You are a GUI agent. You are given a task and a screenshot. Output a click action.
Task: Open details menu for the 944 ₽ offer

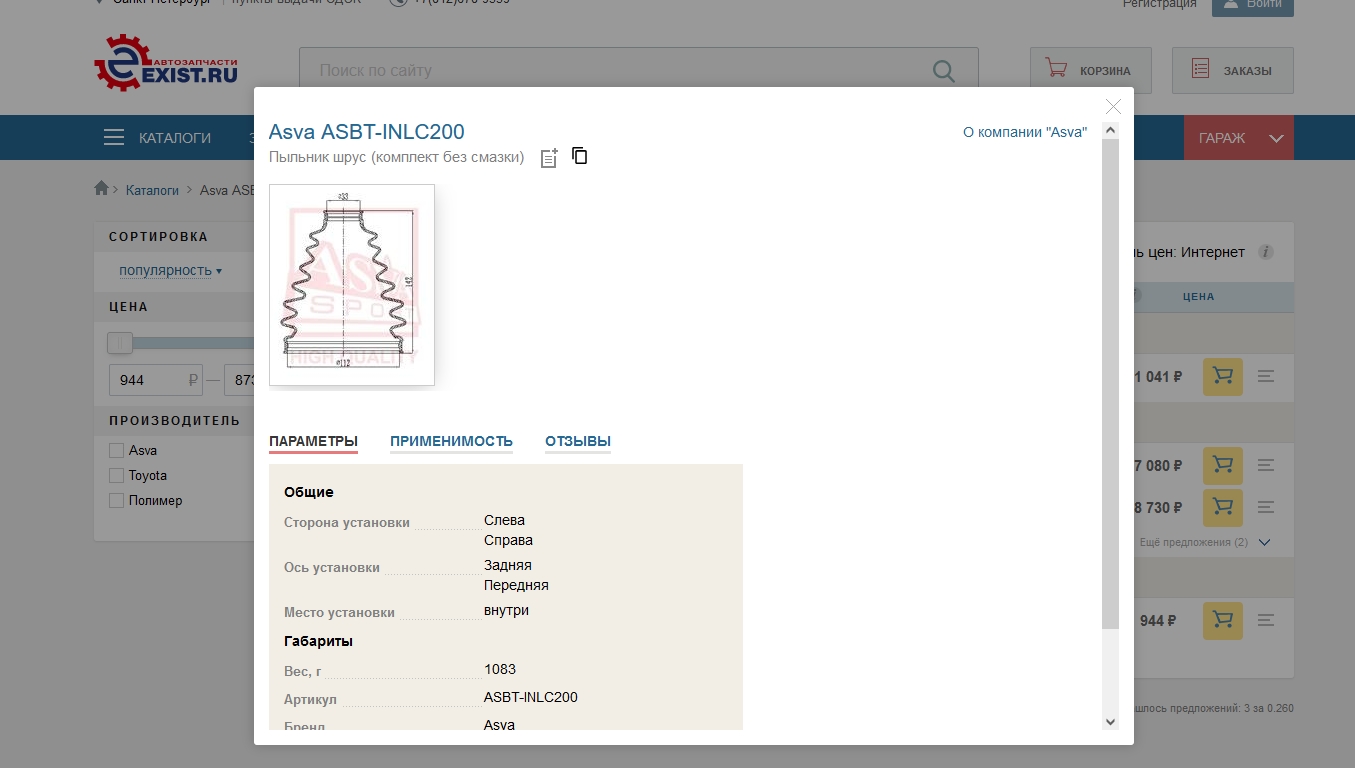(x=1266, y=620)
